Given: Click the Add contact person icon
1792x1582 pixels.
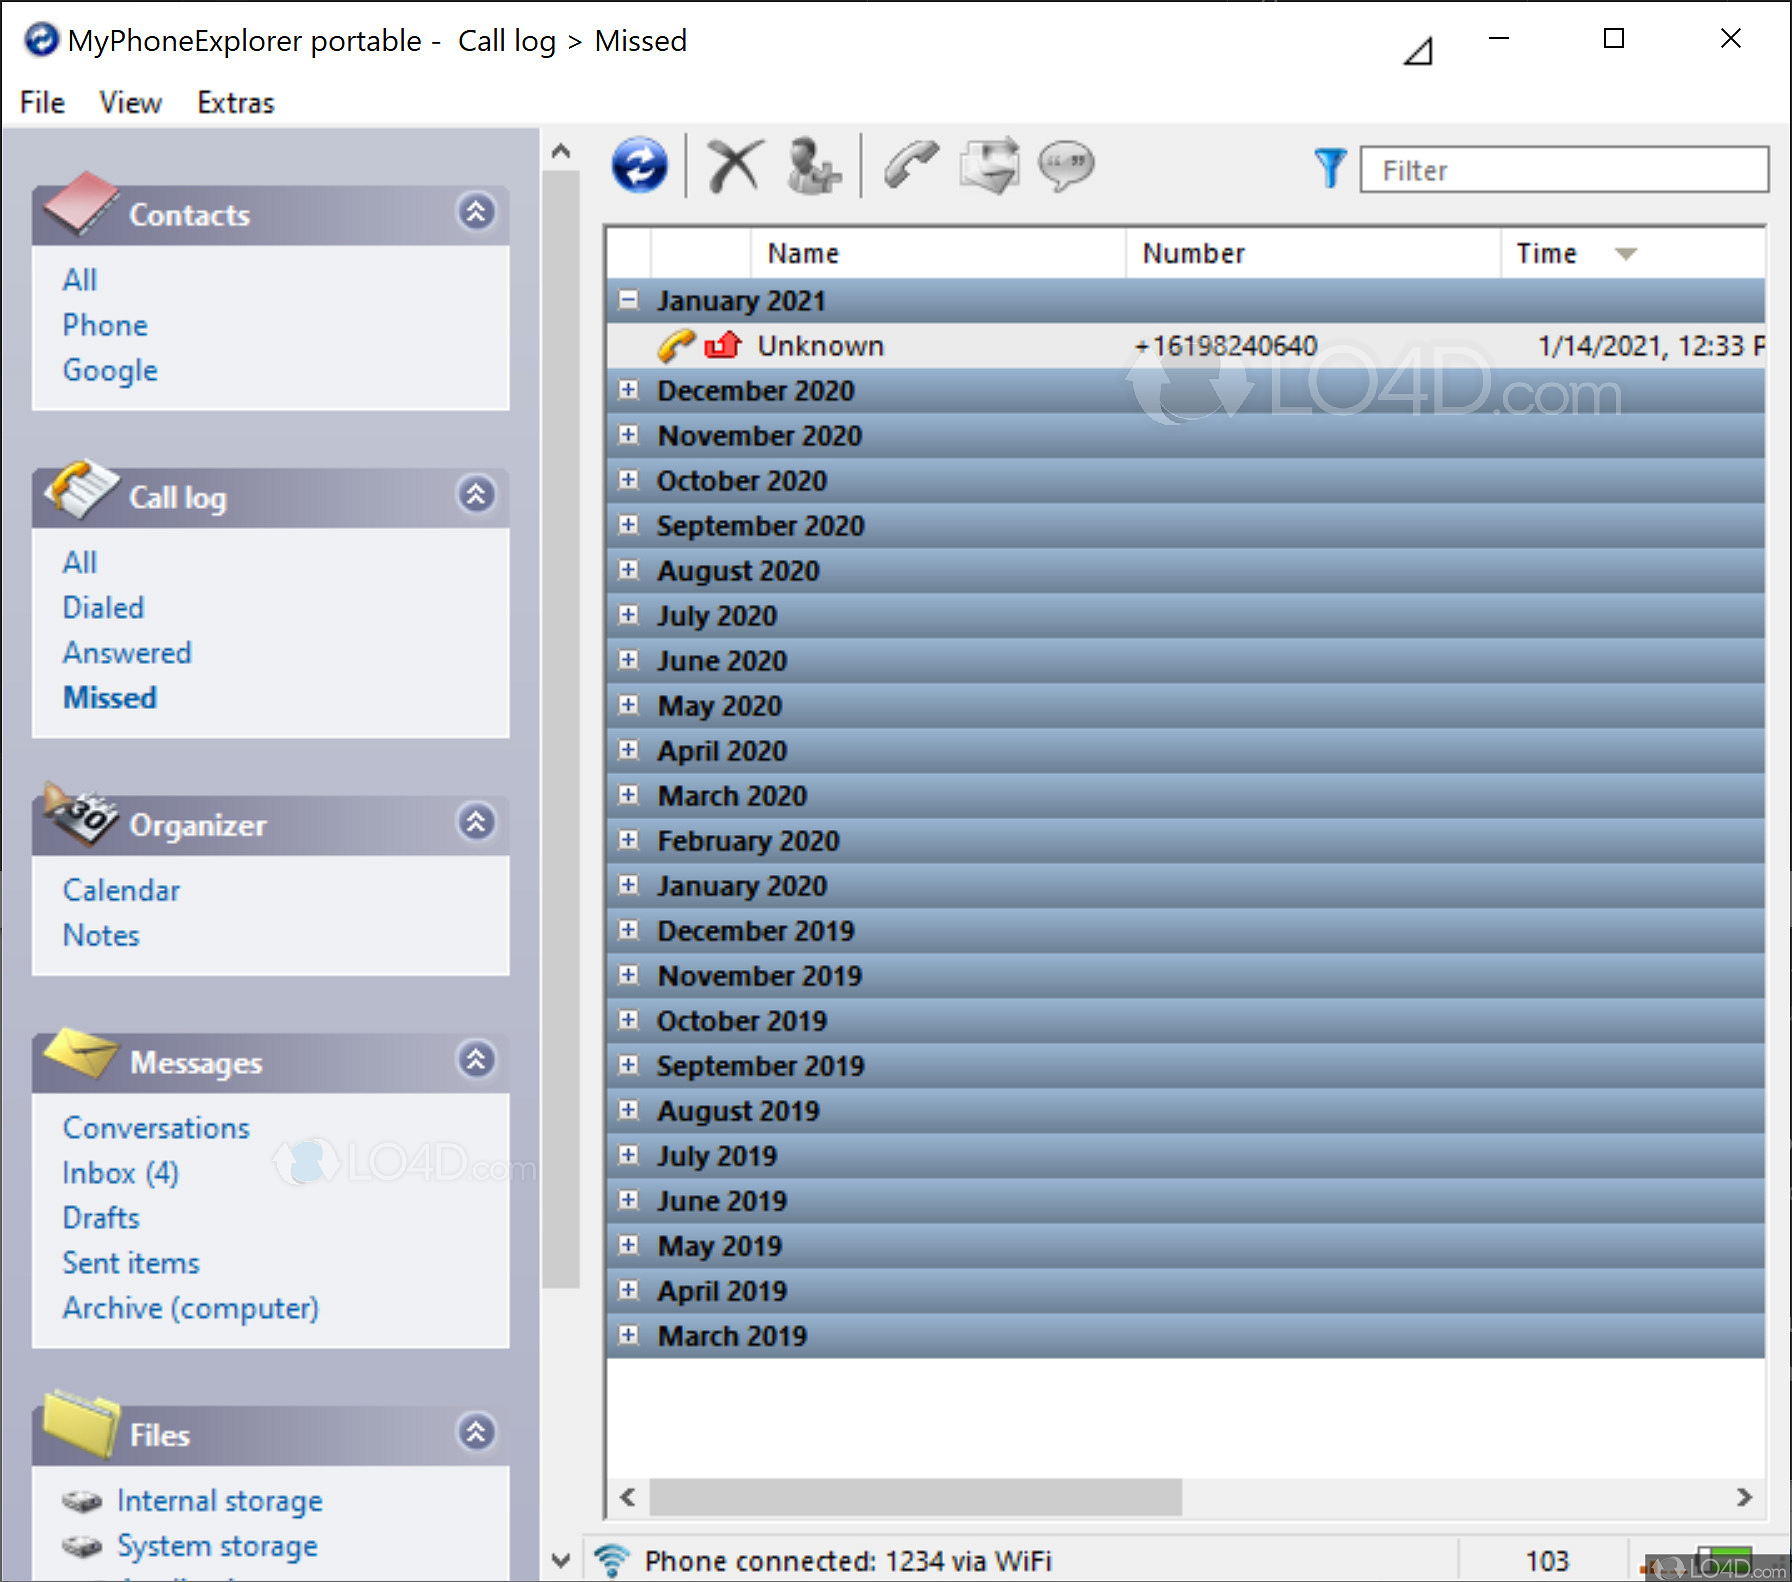Looking at the screenshot, I should point(813,165).
